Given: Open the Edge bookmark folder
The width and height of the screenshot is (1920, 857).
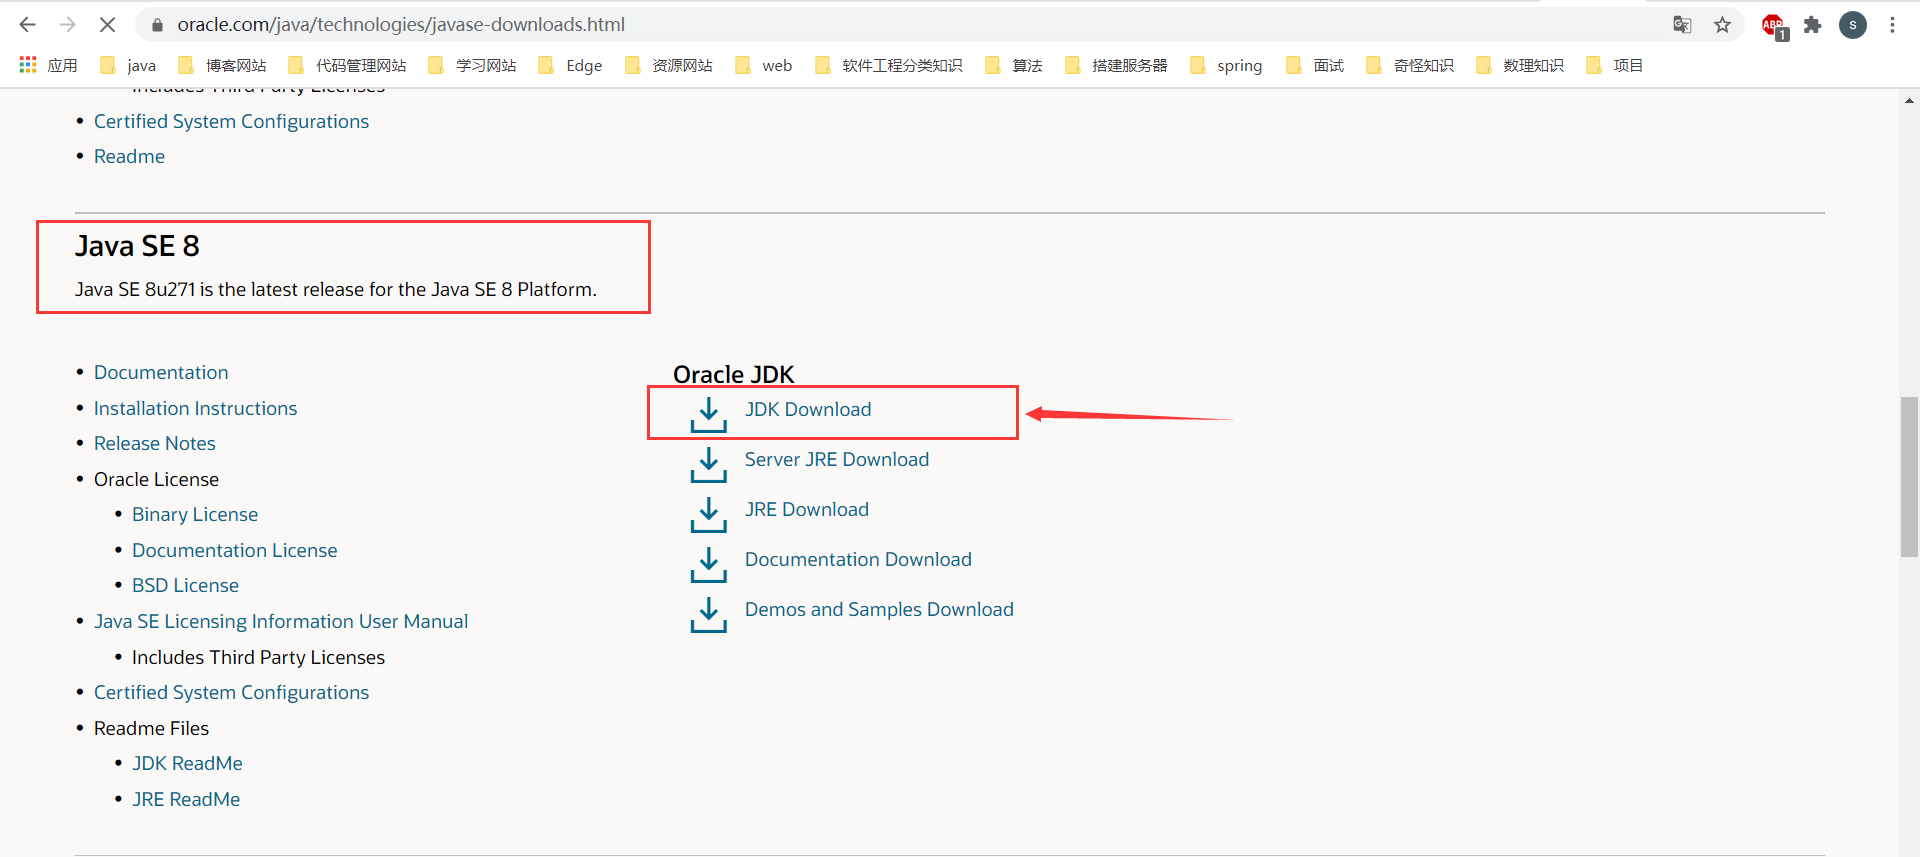Looking at the screenshot, I should pyautogui.click(x=570, y=65).
